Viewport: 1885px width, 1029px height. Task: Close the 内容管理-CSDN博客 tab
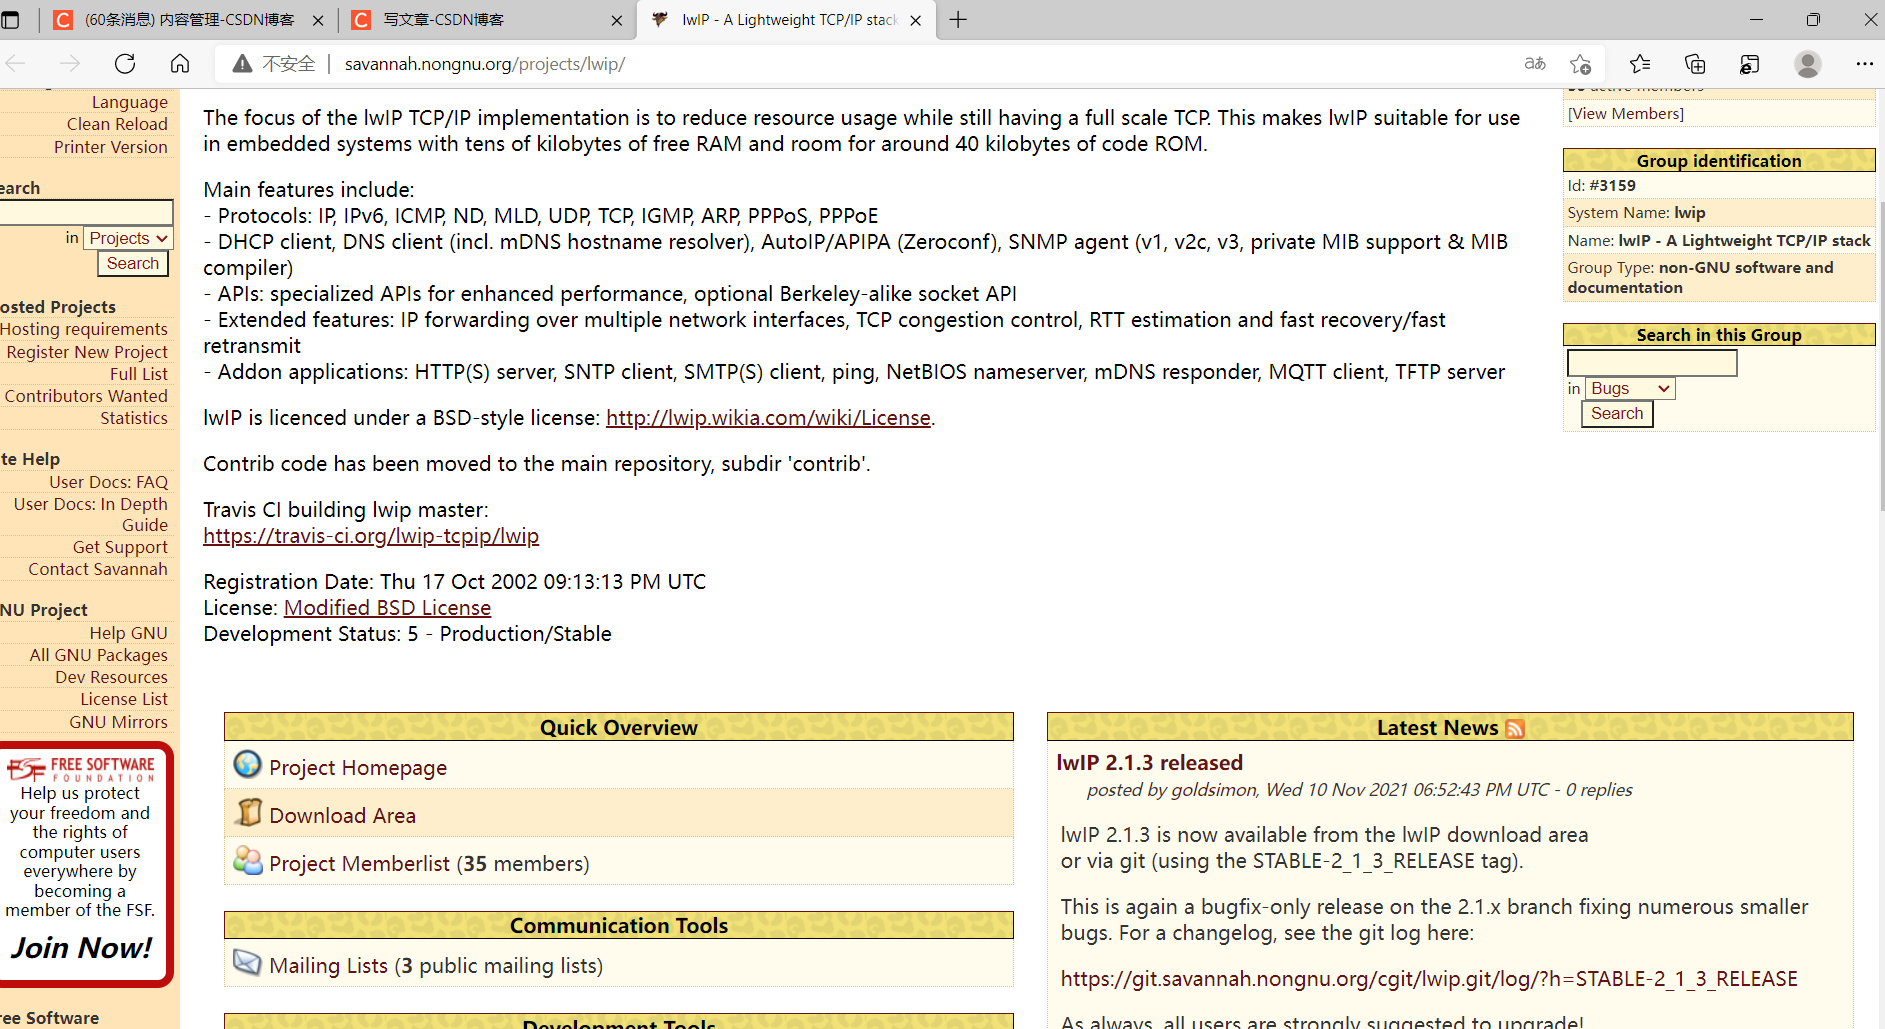318,20
